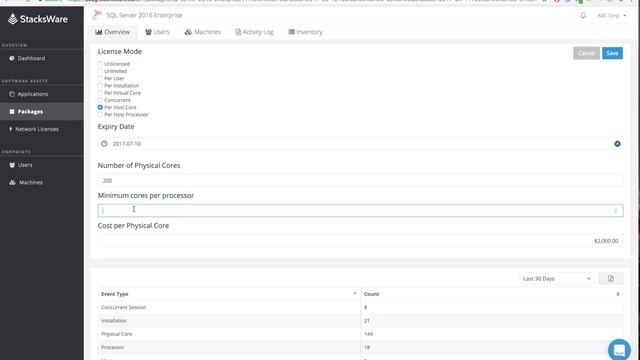Select the Per Virtual Core license mode
This screenshot has height=360, width=640.
[100, 93]
